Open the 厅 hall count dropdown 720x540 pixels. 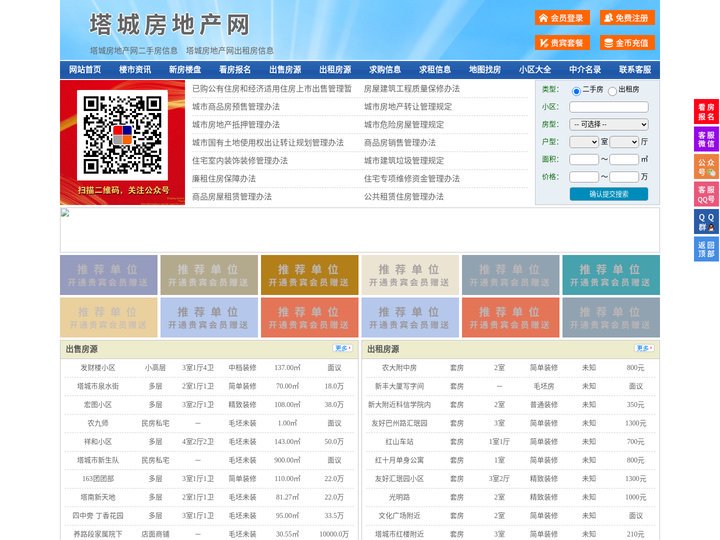[624, 142]
